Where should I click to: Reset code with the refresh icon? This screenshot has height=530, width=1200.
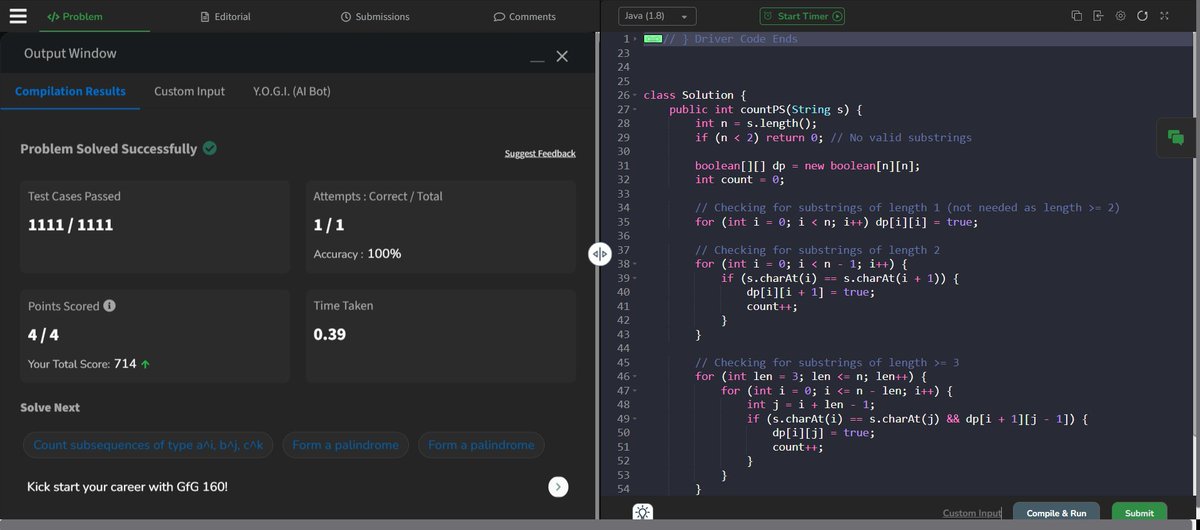coord(1142,16)
